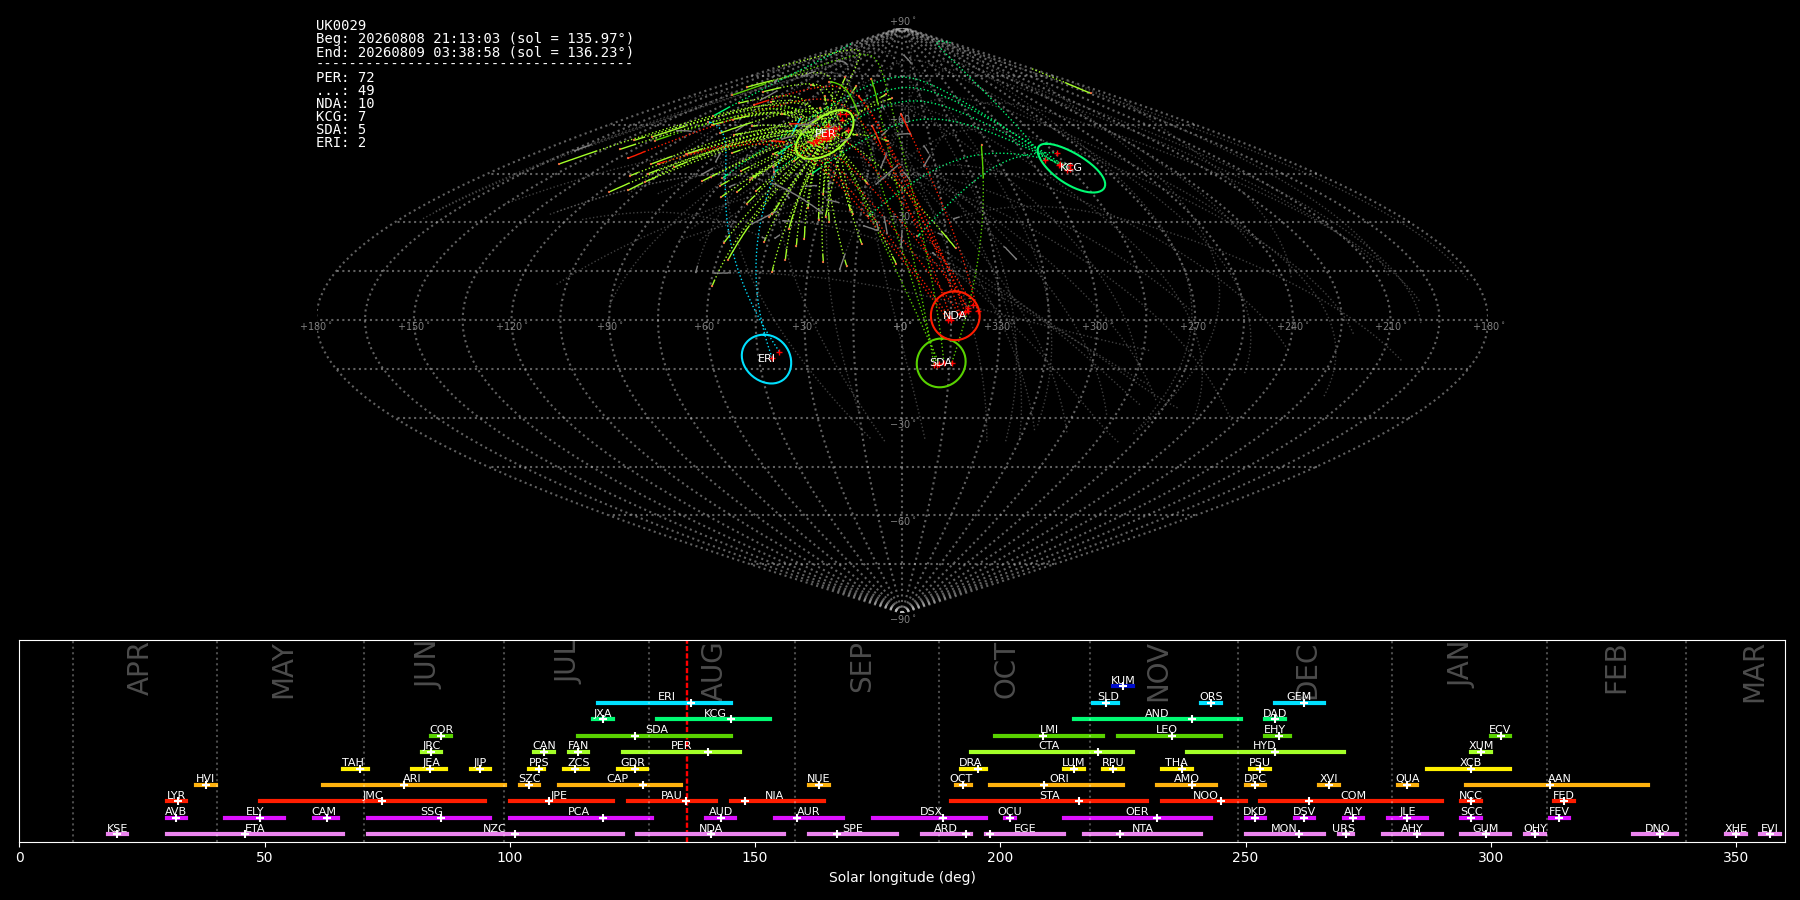Click the SSG shower bar in the timeline
1800x900 pixels.
pyautogui.click(x=428, y=818)
